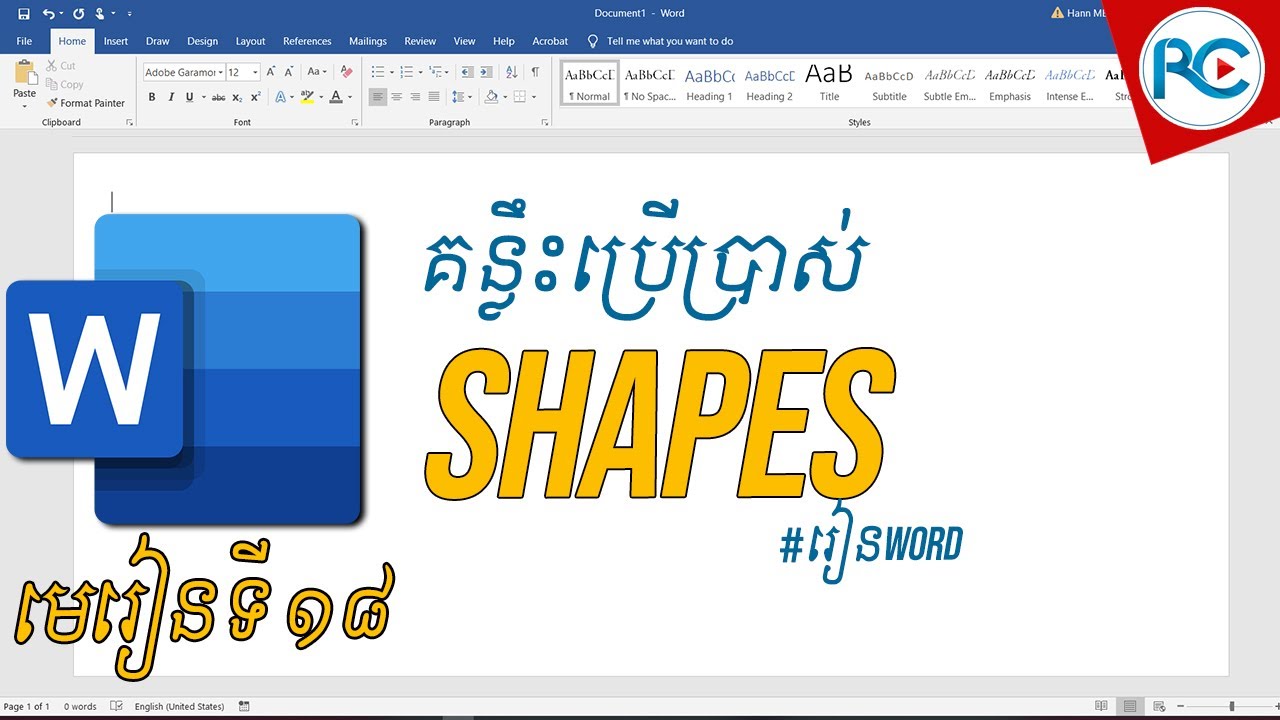Click the Increase Font Size icon

point(271,72)
